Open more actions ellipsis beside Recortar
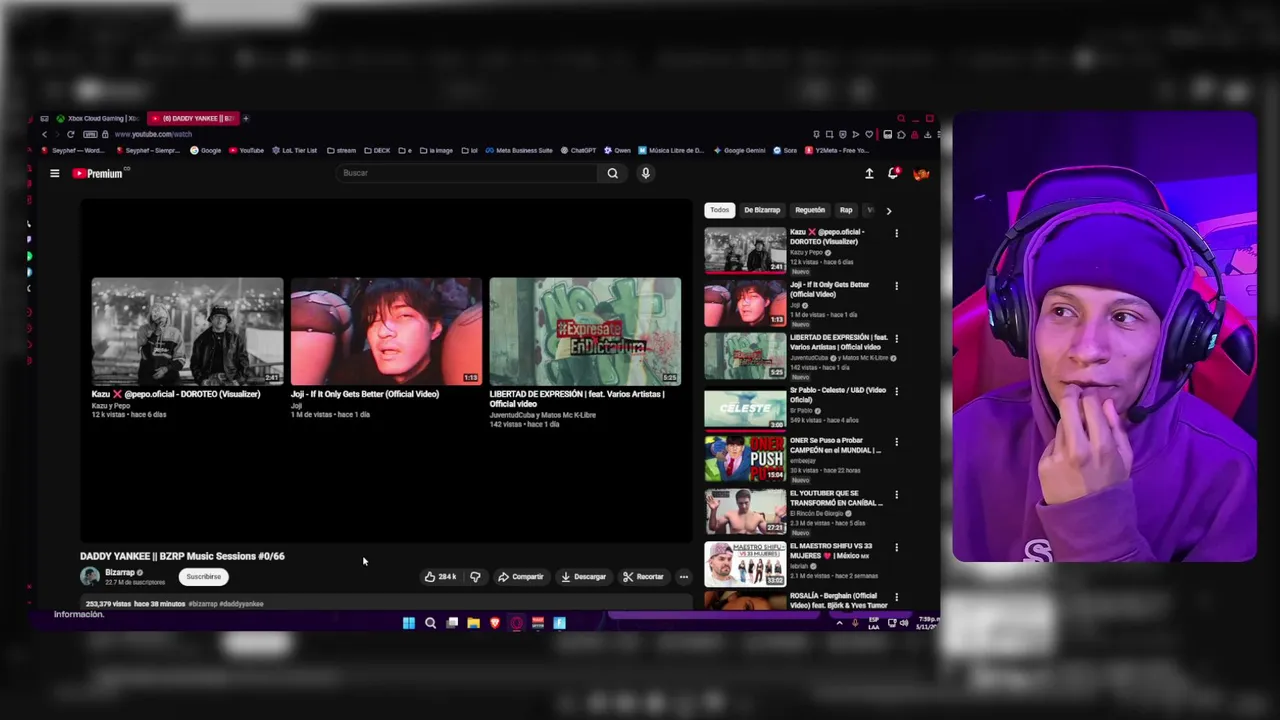Viewport: 1280px width, 720px height. [x=684, y=576]
